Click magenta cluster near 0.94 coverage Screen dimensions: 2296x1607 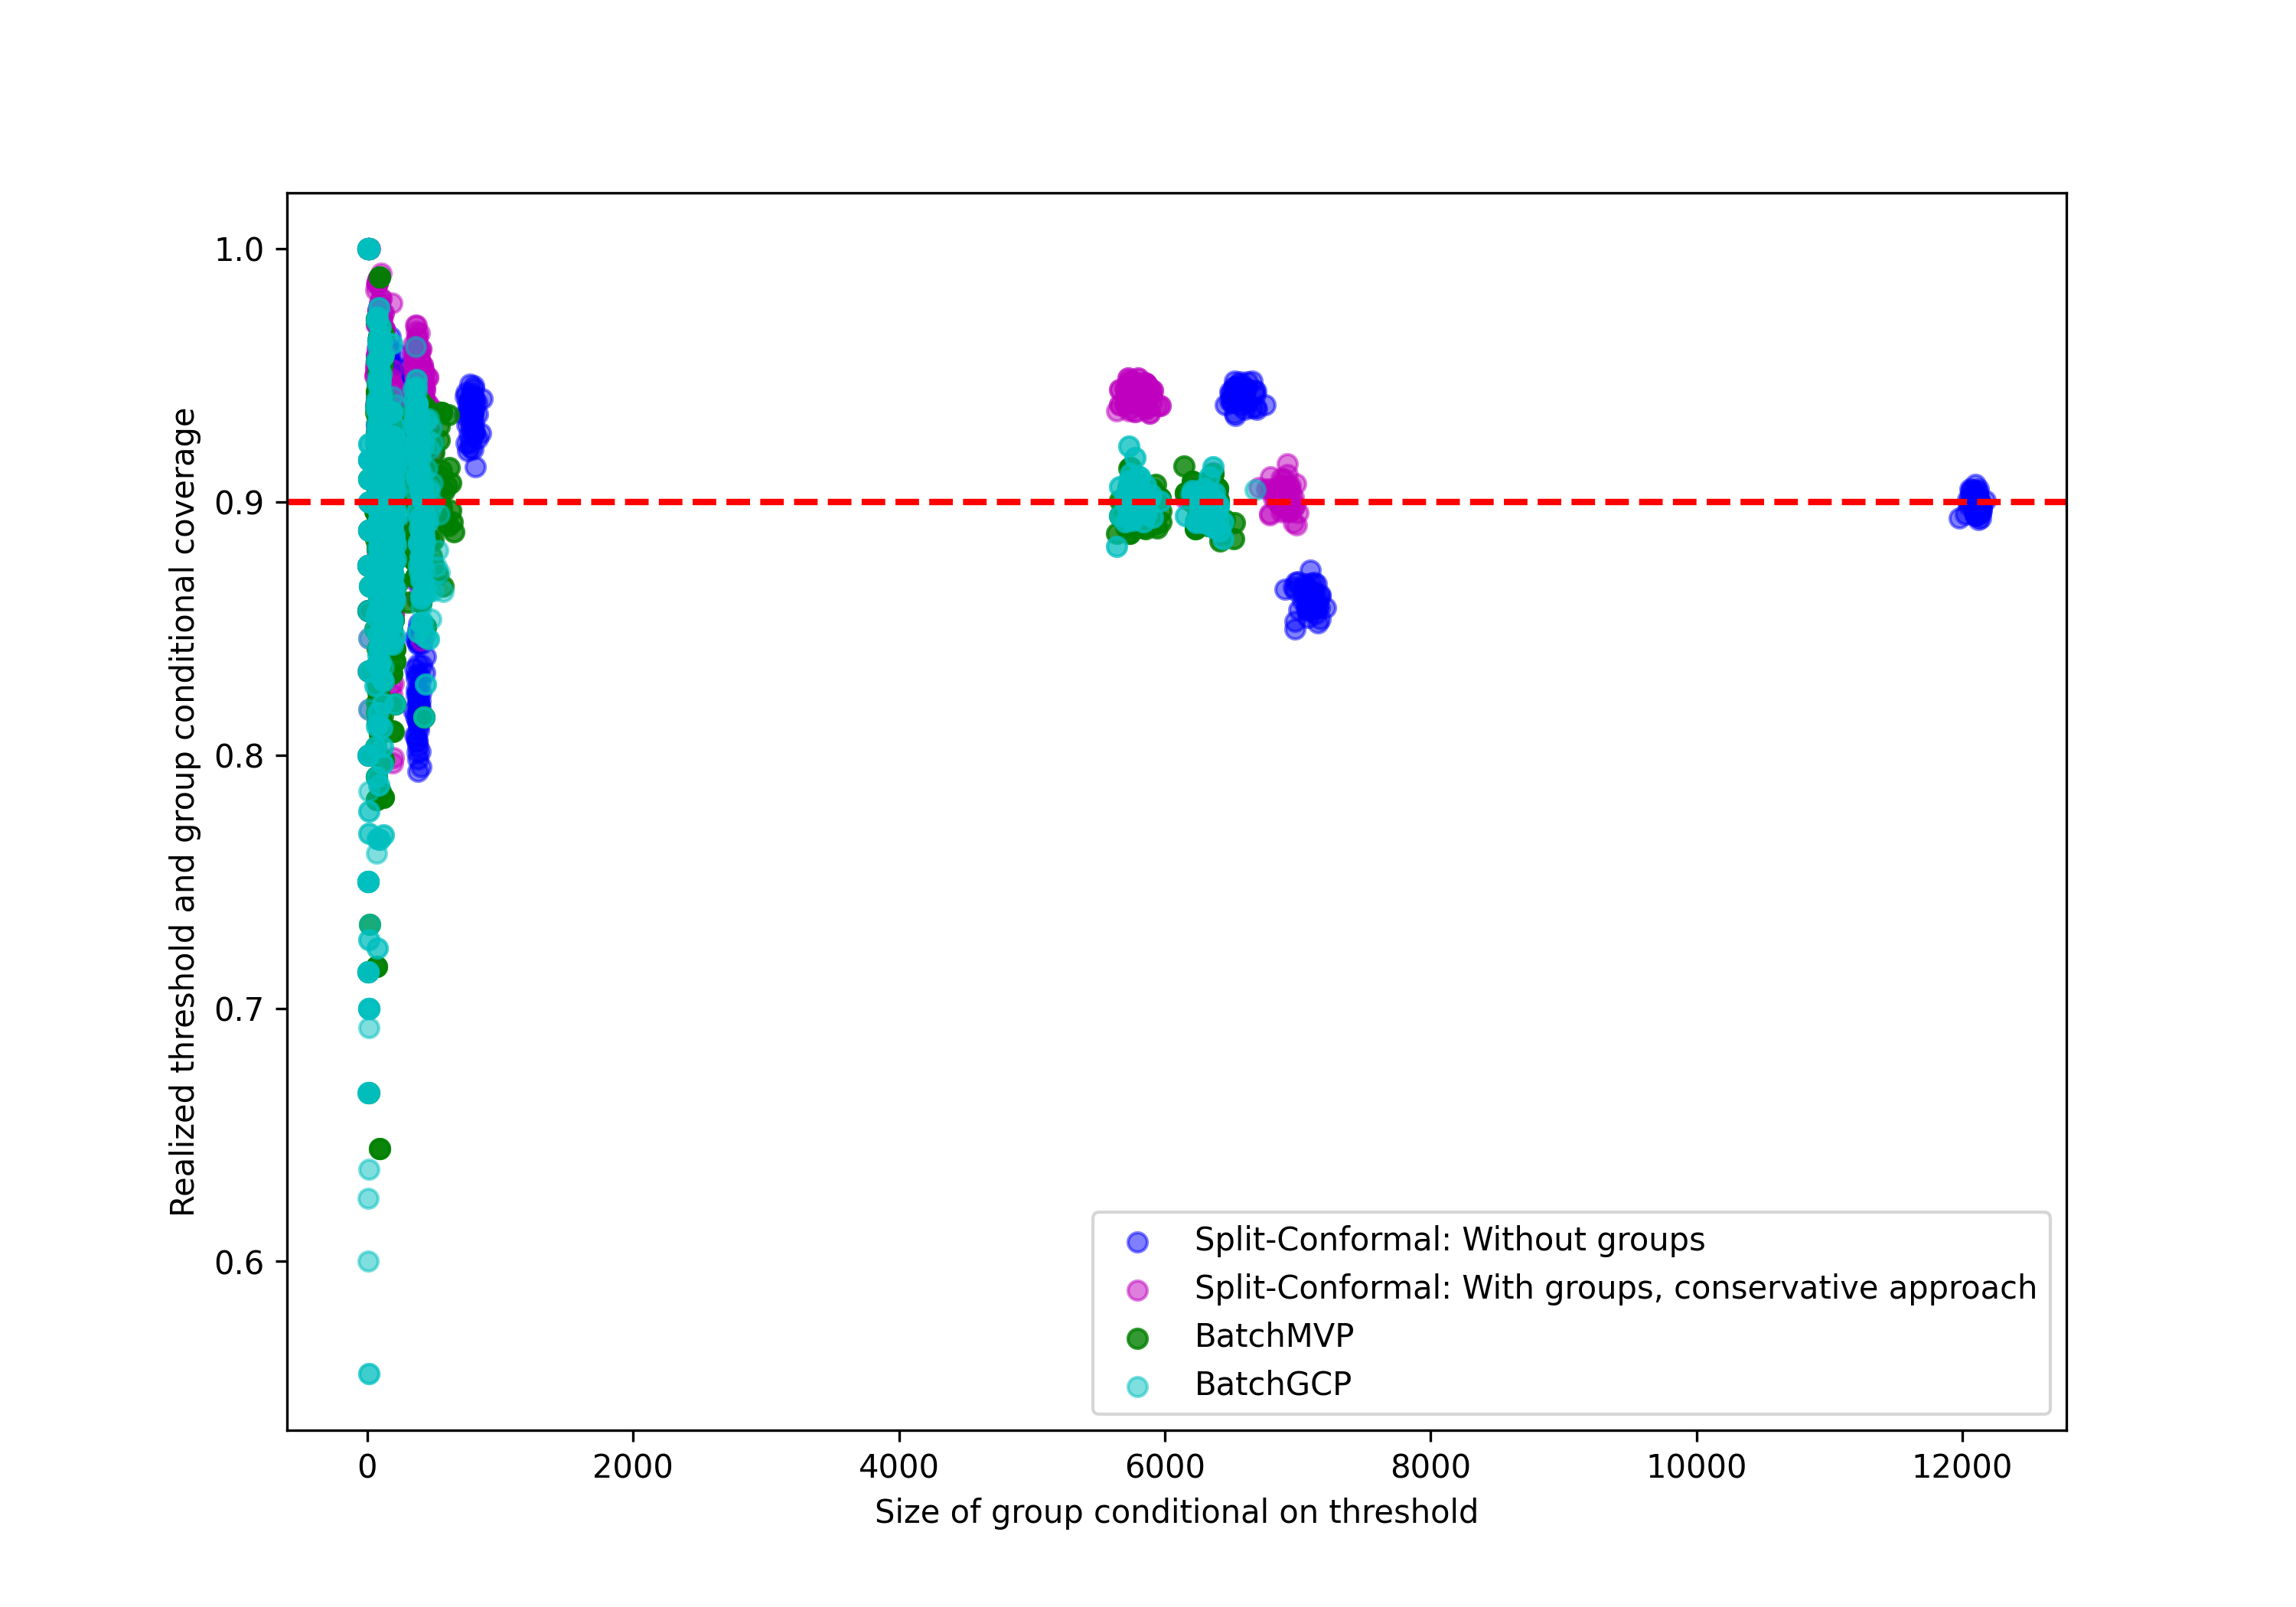pos(1138,395)
